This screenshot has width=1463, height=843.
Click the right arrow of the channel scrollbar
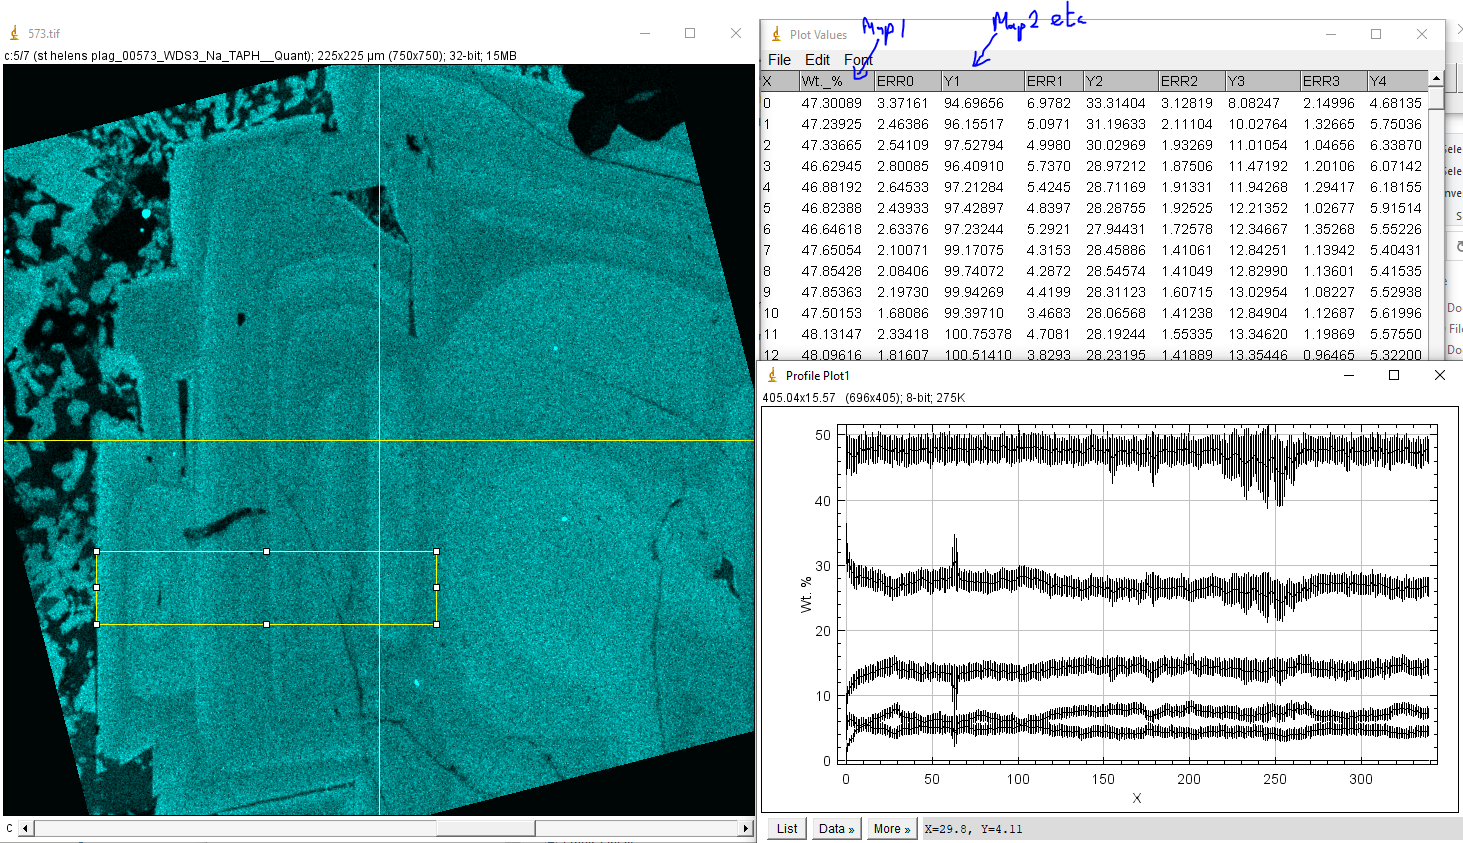(745, 828)
